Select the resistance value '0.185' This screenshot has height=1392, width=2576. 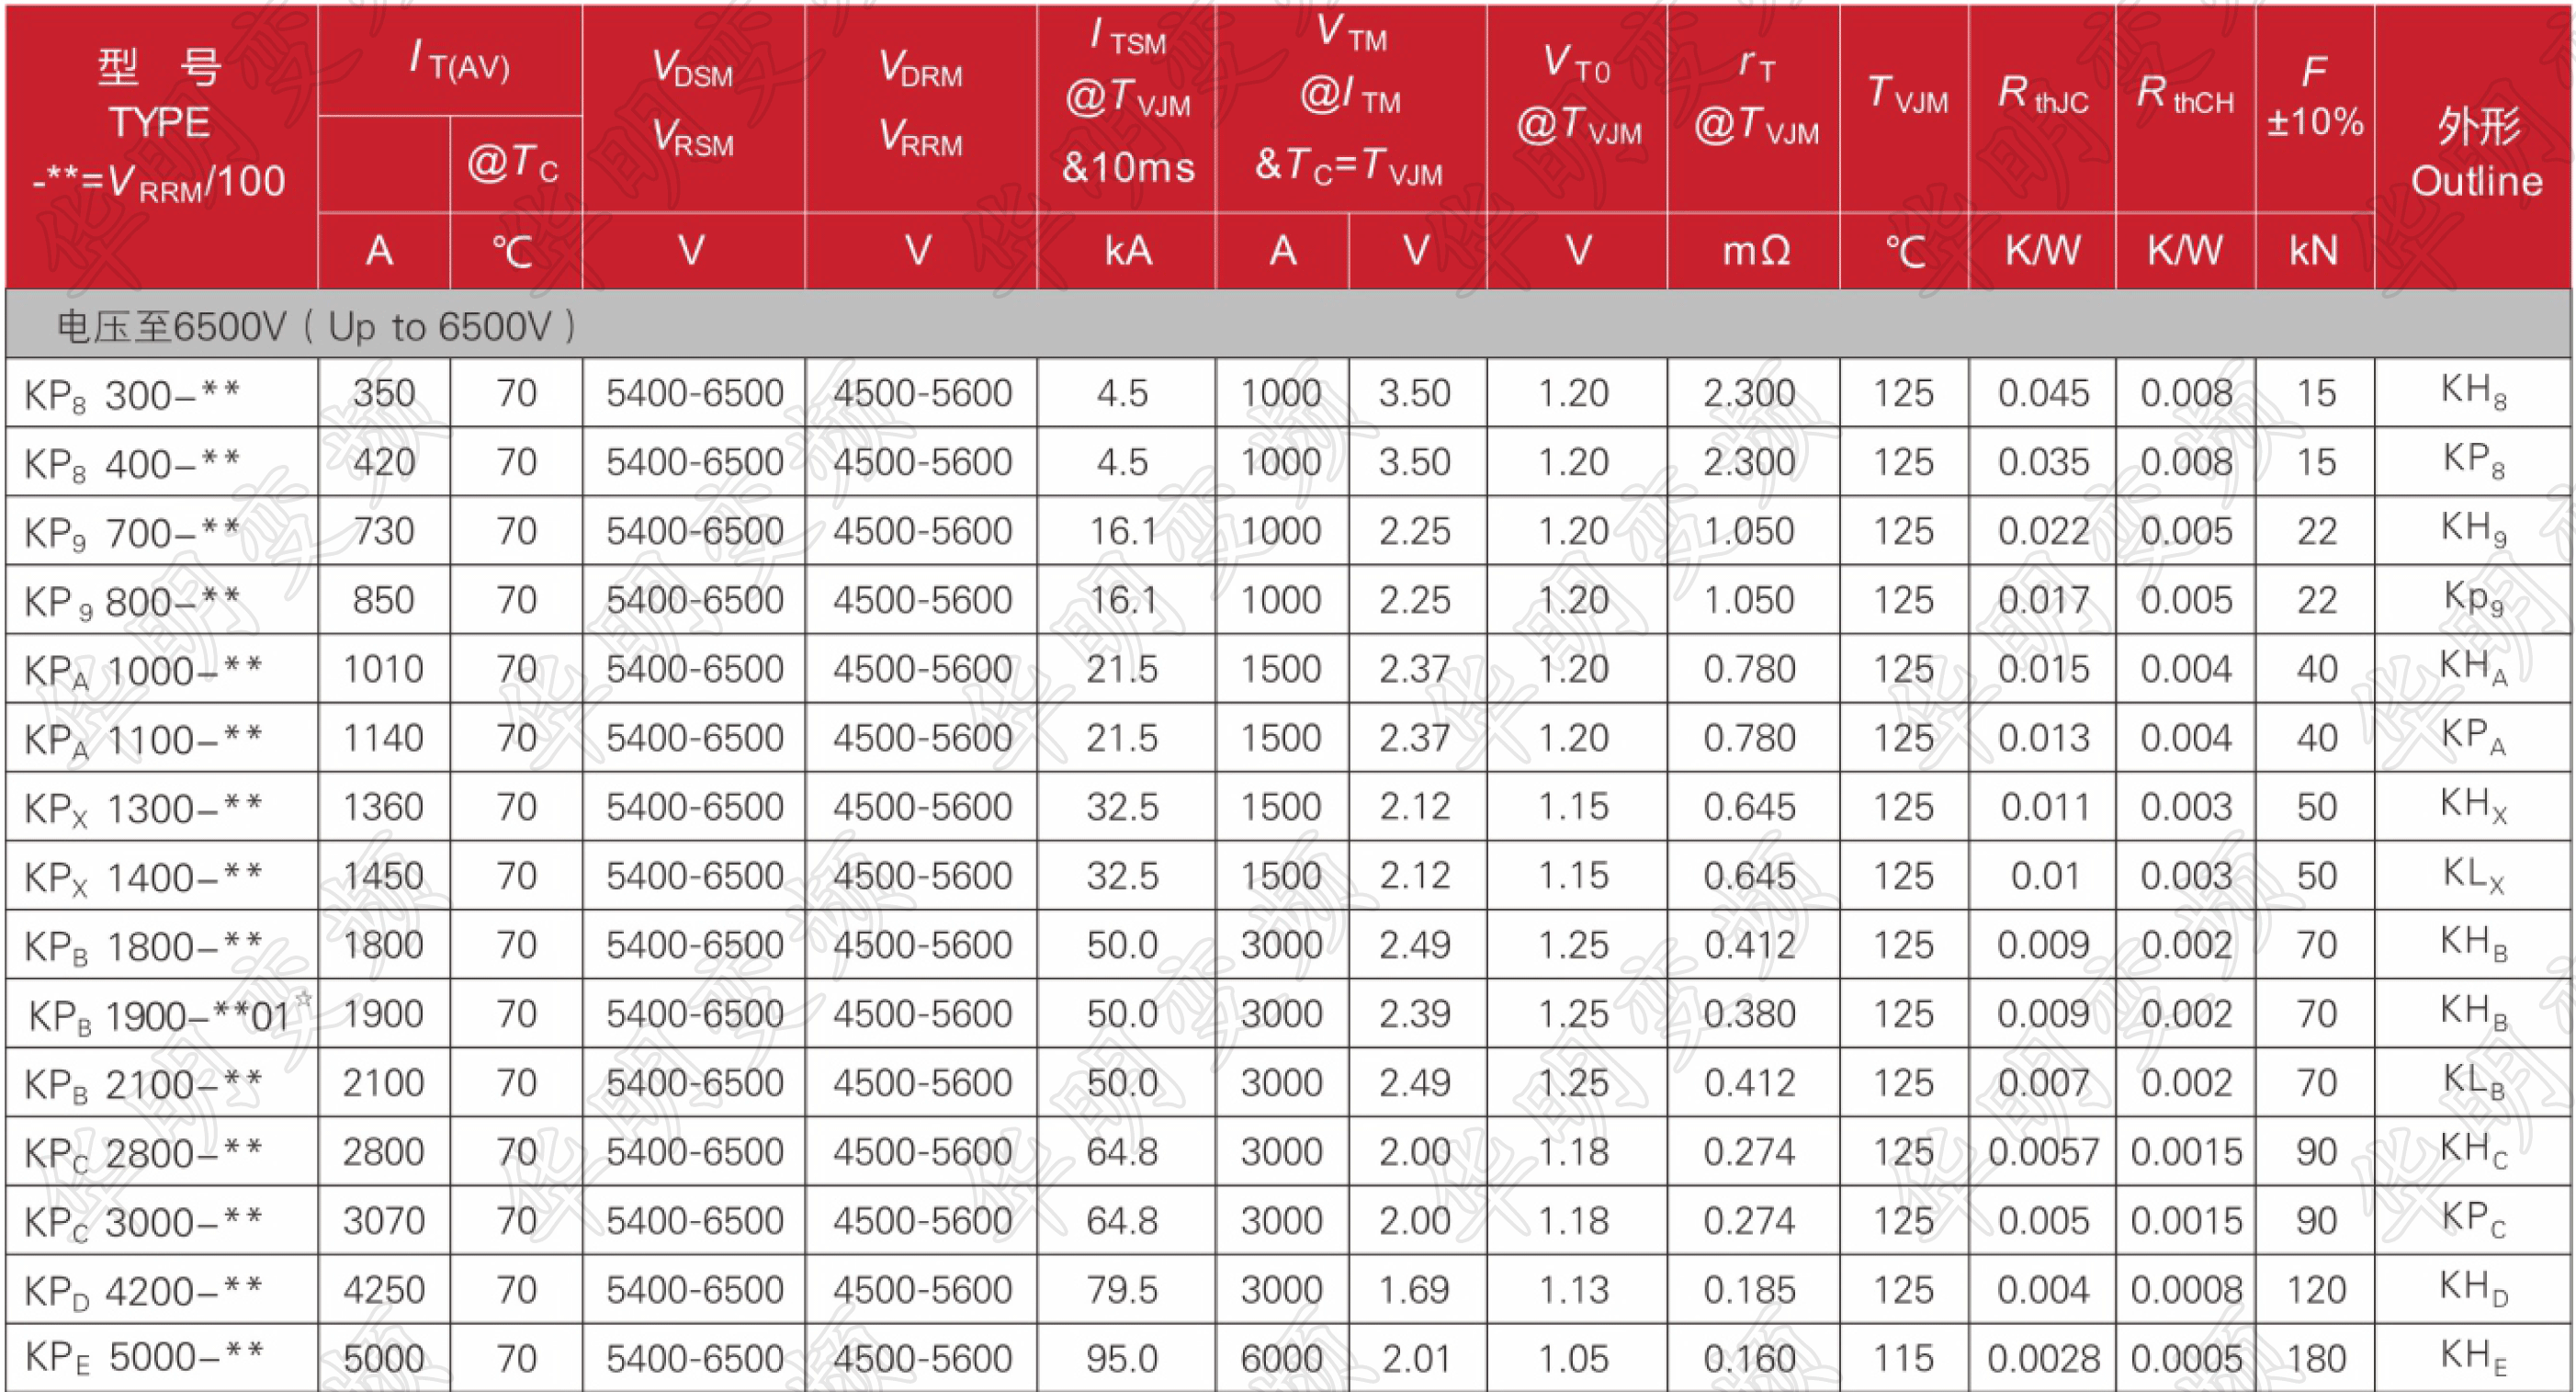1750,1290
